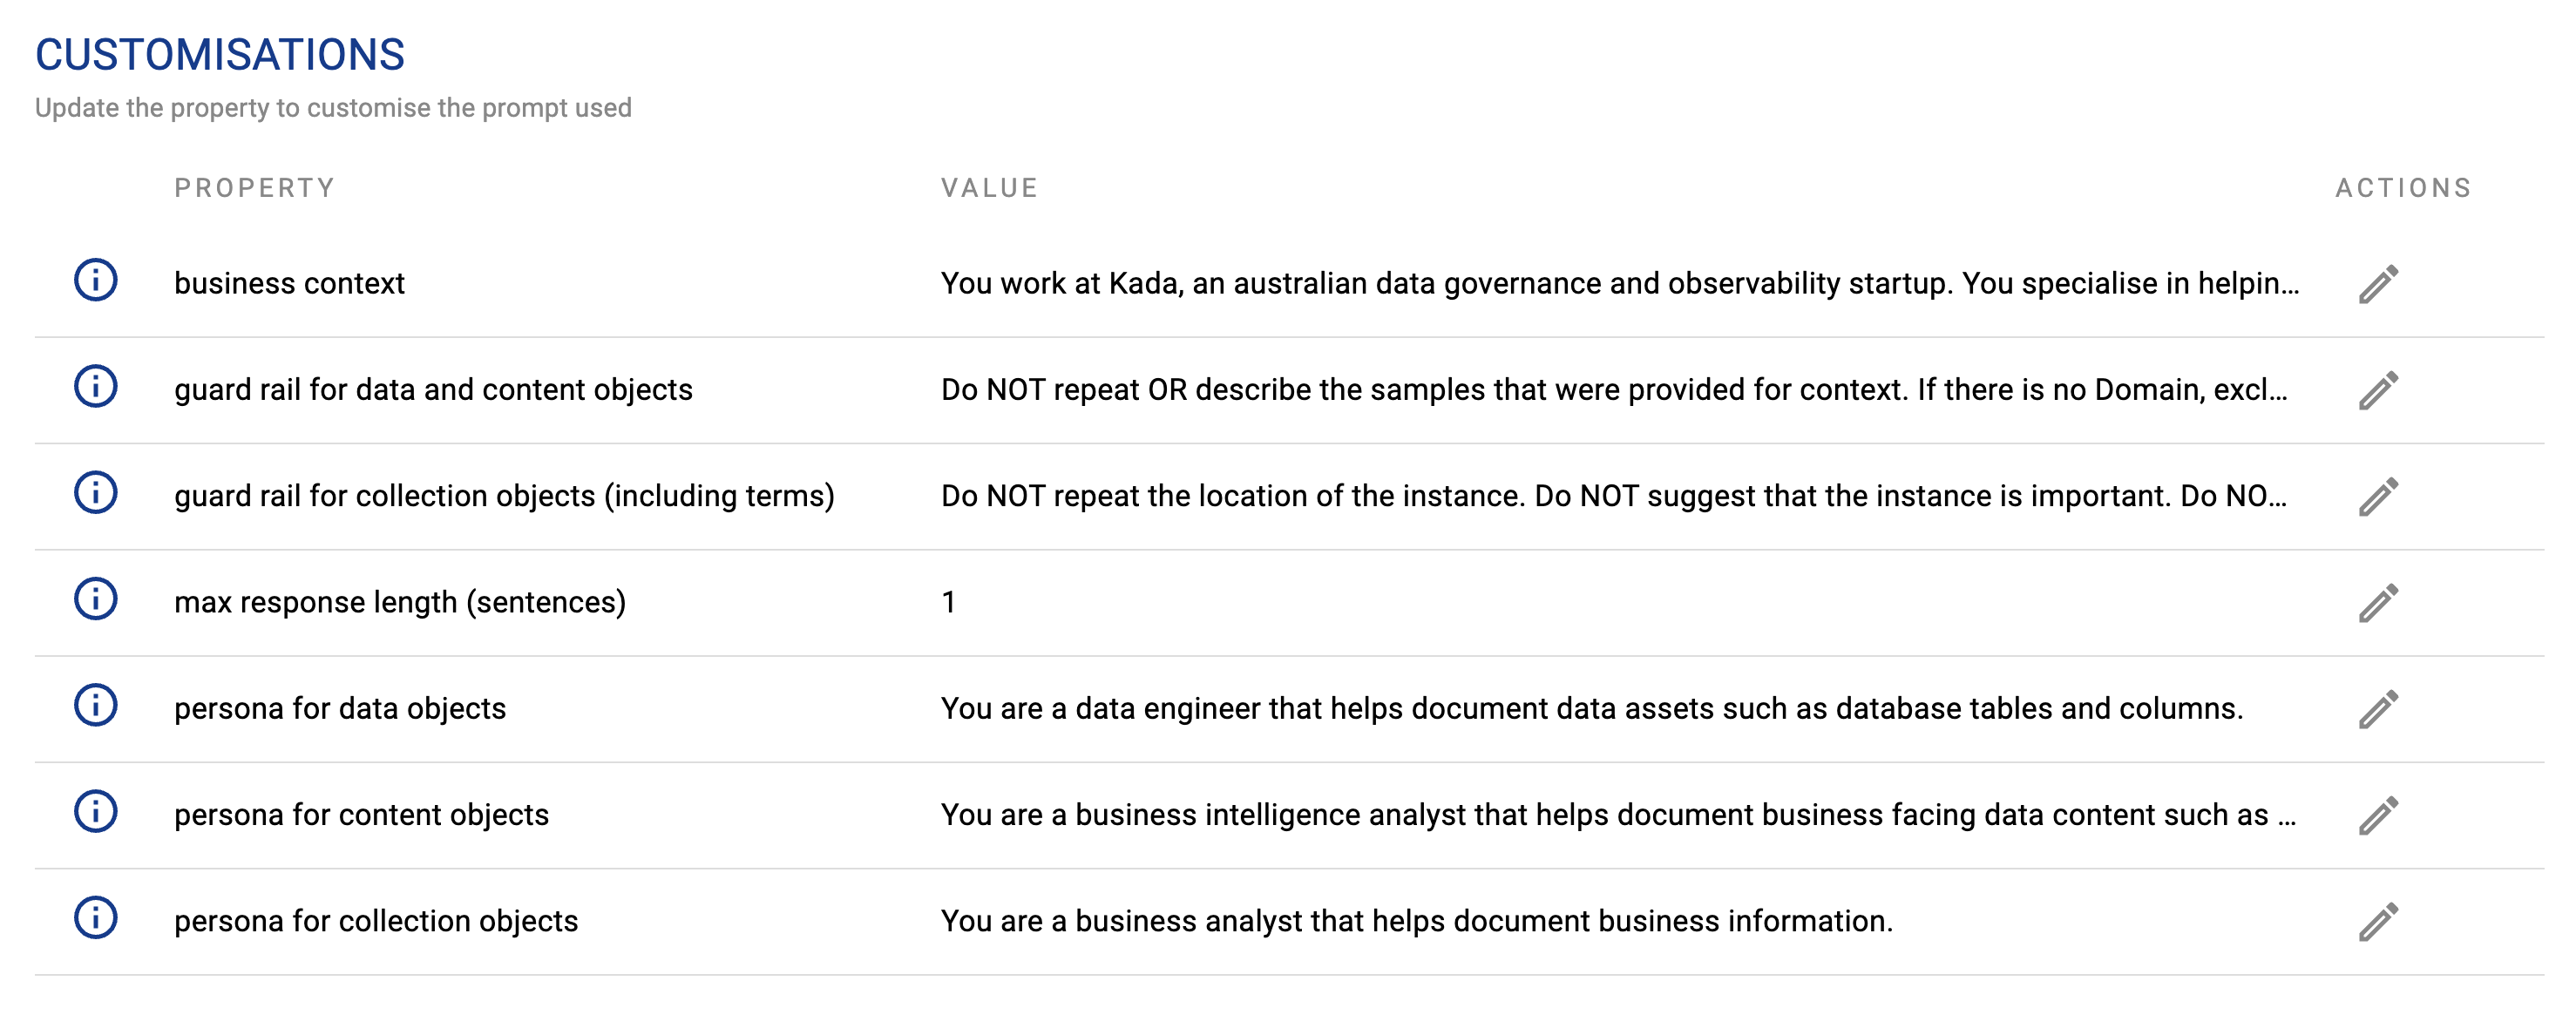Image resolution: width=2576 pixels, height=1035 pixels.
Task: Show info for data and content guard rail
Action: pyautogui.click(x=96, y=387)
